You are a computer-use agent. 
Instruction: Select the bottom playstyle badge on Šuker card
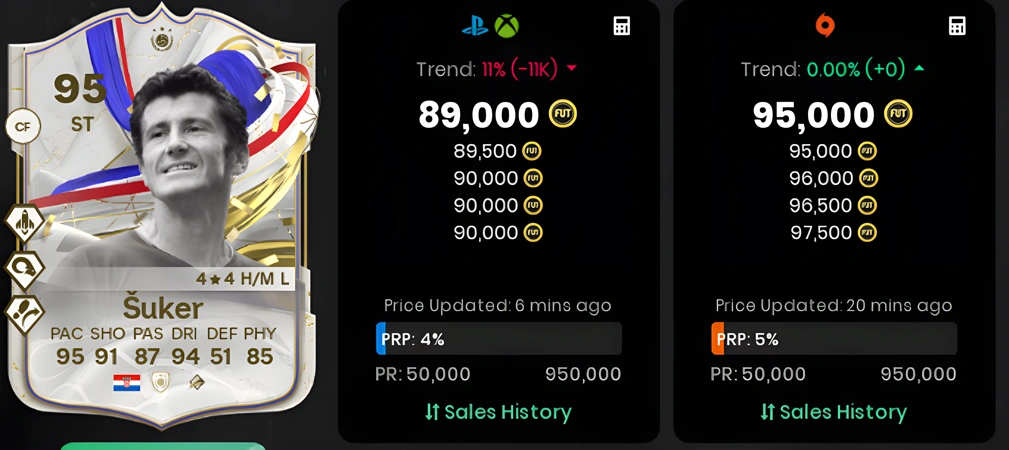(24, 315)
